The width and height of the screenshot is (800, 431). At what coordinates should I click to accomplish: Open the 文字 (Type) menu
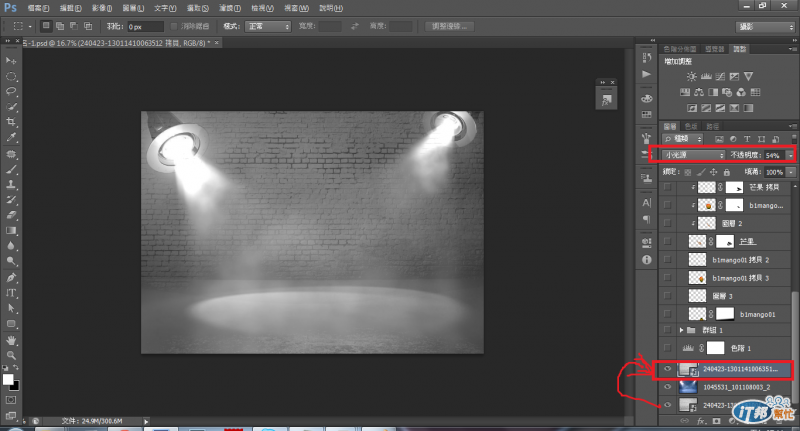pyautogui.click(x=165, y=8)
